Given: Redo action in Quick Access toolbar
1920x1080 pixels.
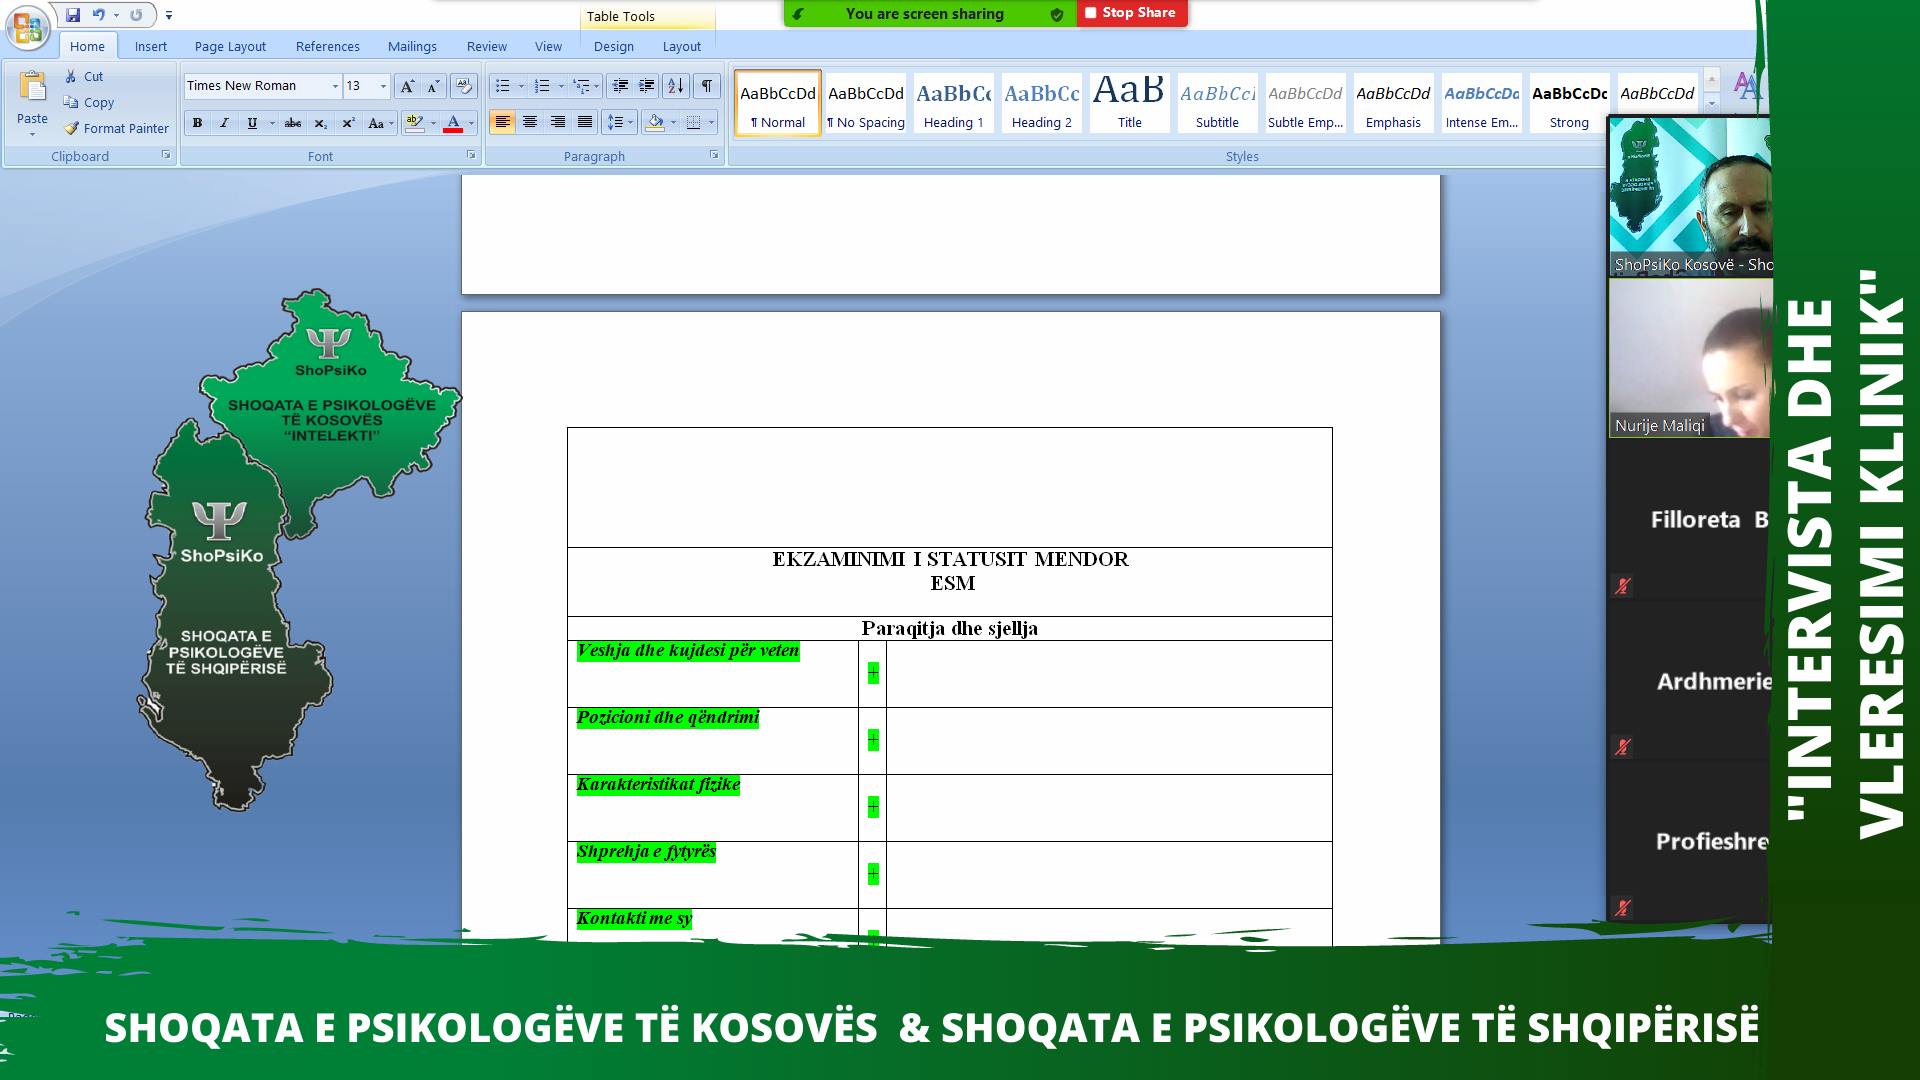Looking at the screenshot, I should [x=136, y=15].
